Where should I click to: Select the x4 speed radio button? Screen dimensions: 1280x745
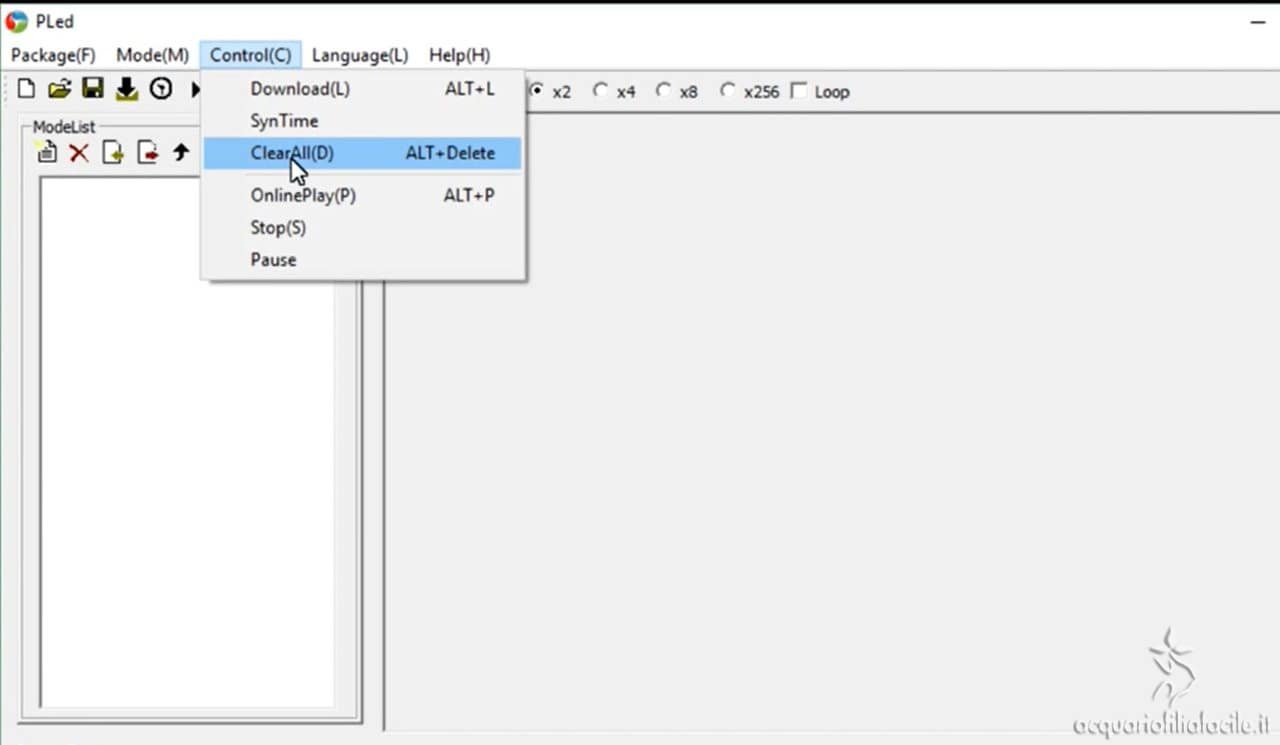tap(600, 91)
